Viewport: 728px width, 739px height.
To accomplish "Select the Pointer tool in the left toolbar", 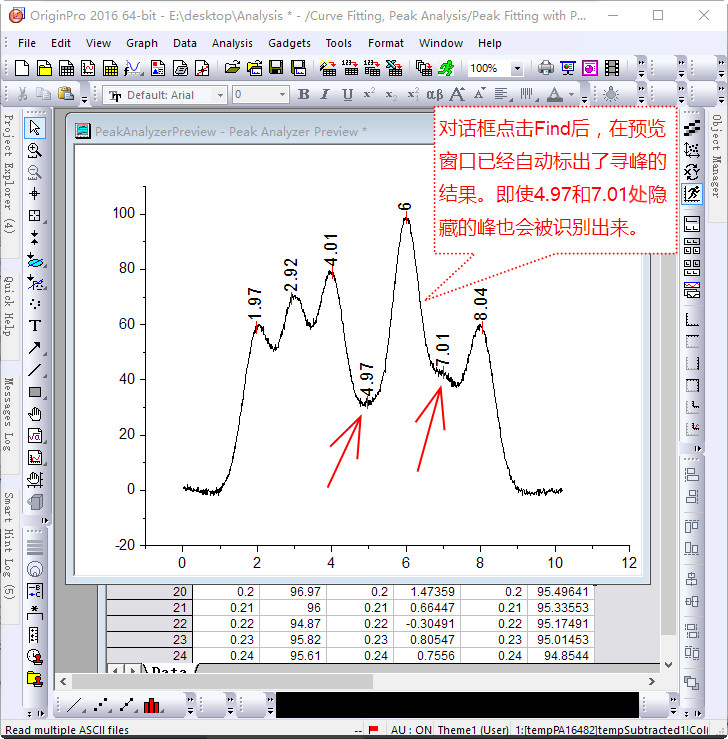I will click(35, 128).
